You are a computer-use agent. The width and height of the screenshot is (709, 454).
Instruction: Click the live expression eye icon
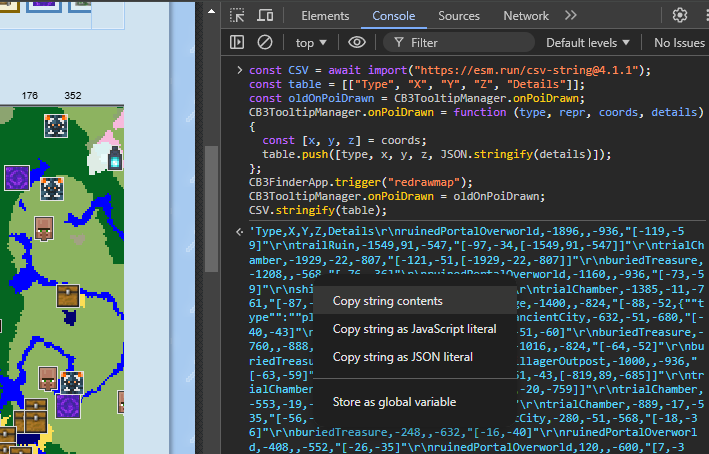pyautogui.click(x=356, y=43)
